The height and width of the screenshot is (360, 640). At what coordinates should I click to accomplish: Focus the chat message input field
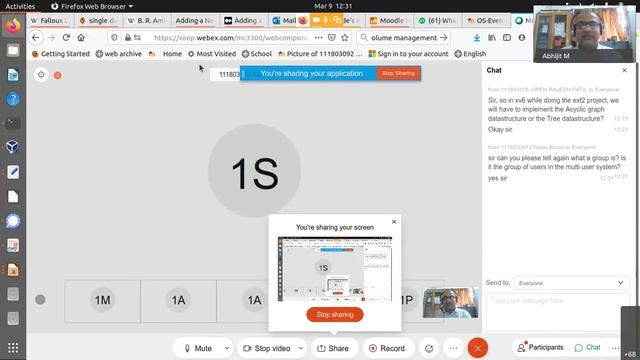click(x=558, y=312)
